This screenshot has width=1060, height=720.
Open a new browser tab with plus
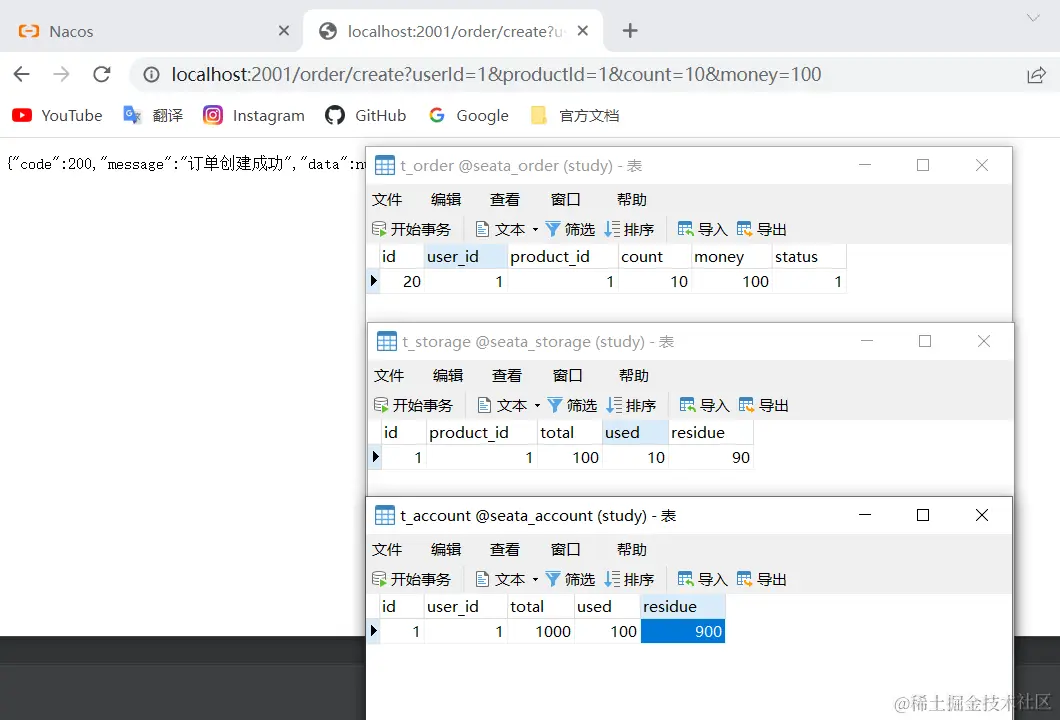coord(630,31)
